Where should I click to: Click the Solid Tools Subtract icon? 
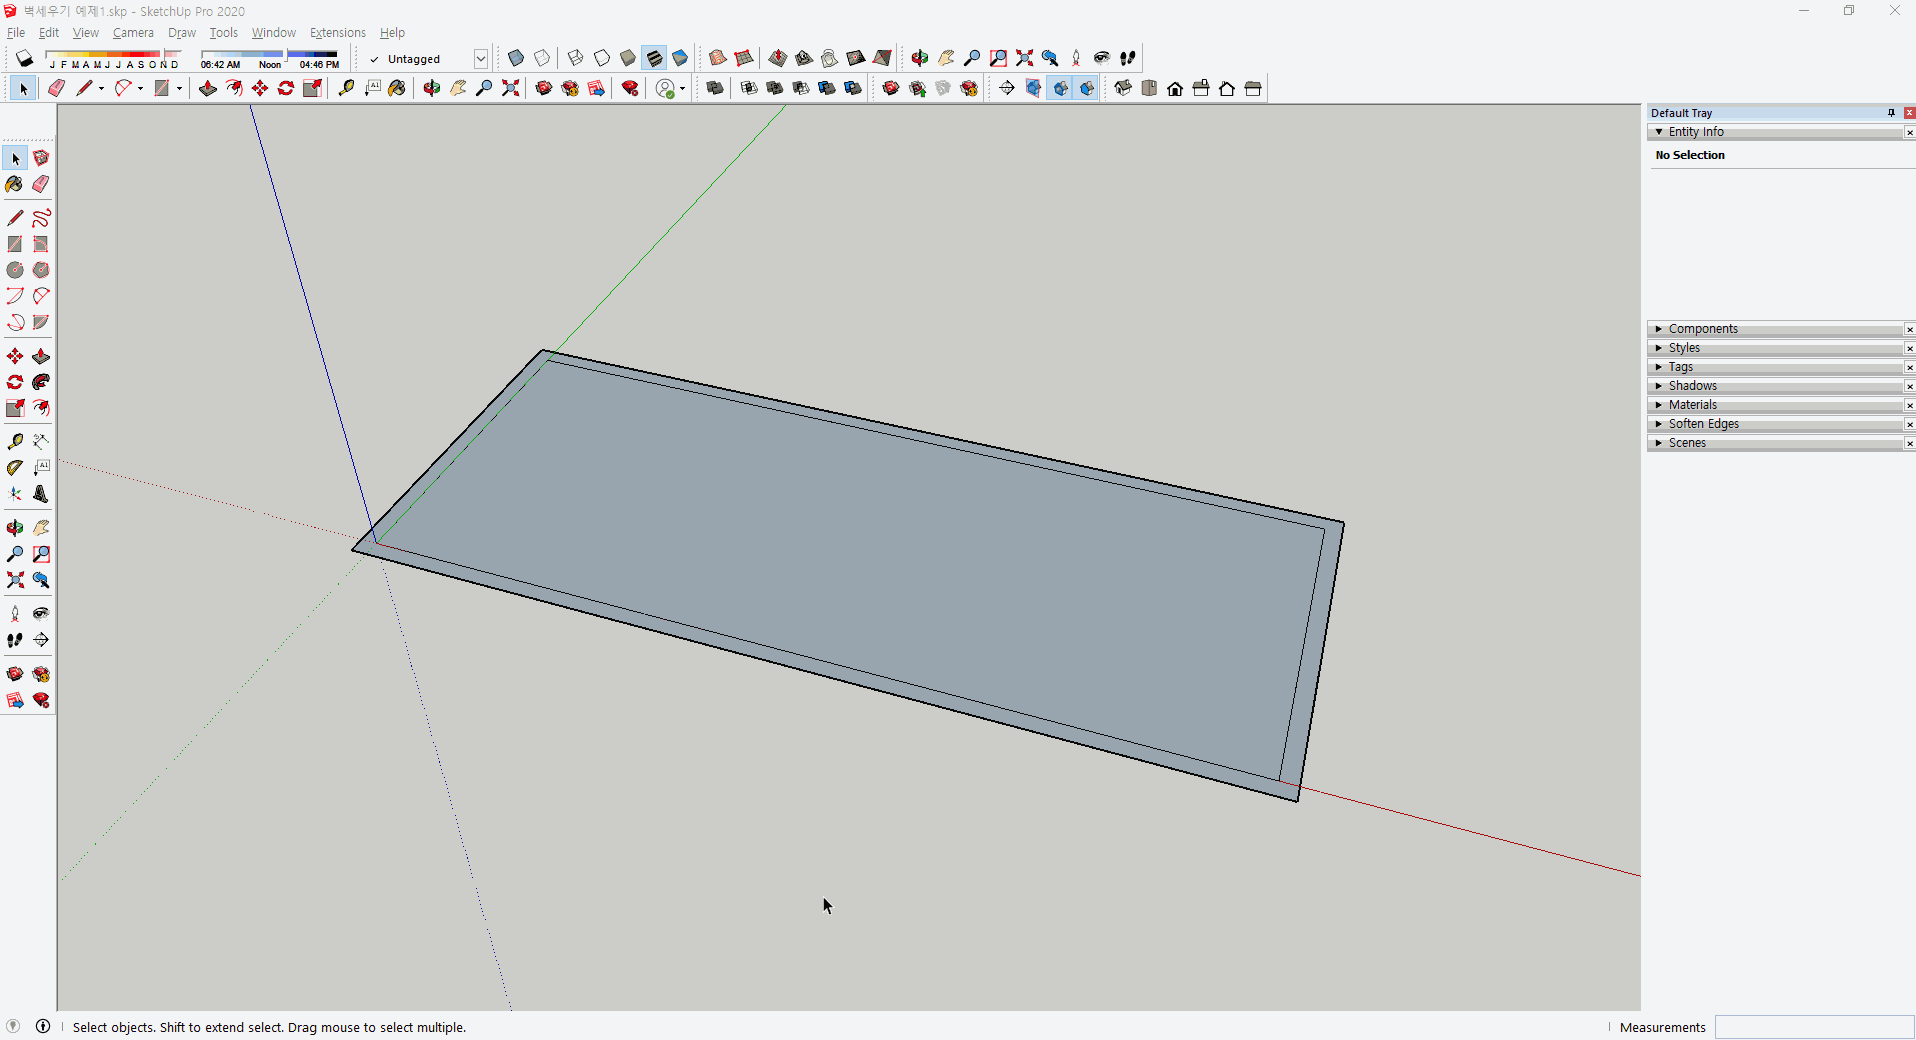(x=801, y=88)
